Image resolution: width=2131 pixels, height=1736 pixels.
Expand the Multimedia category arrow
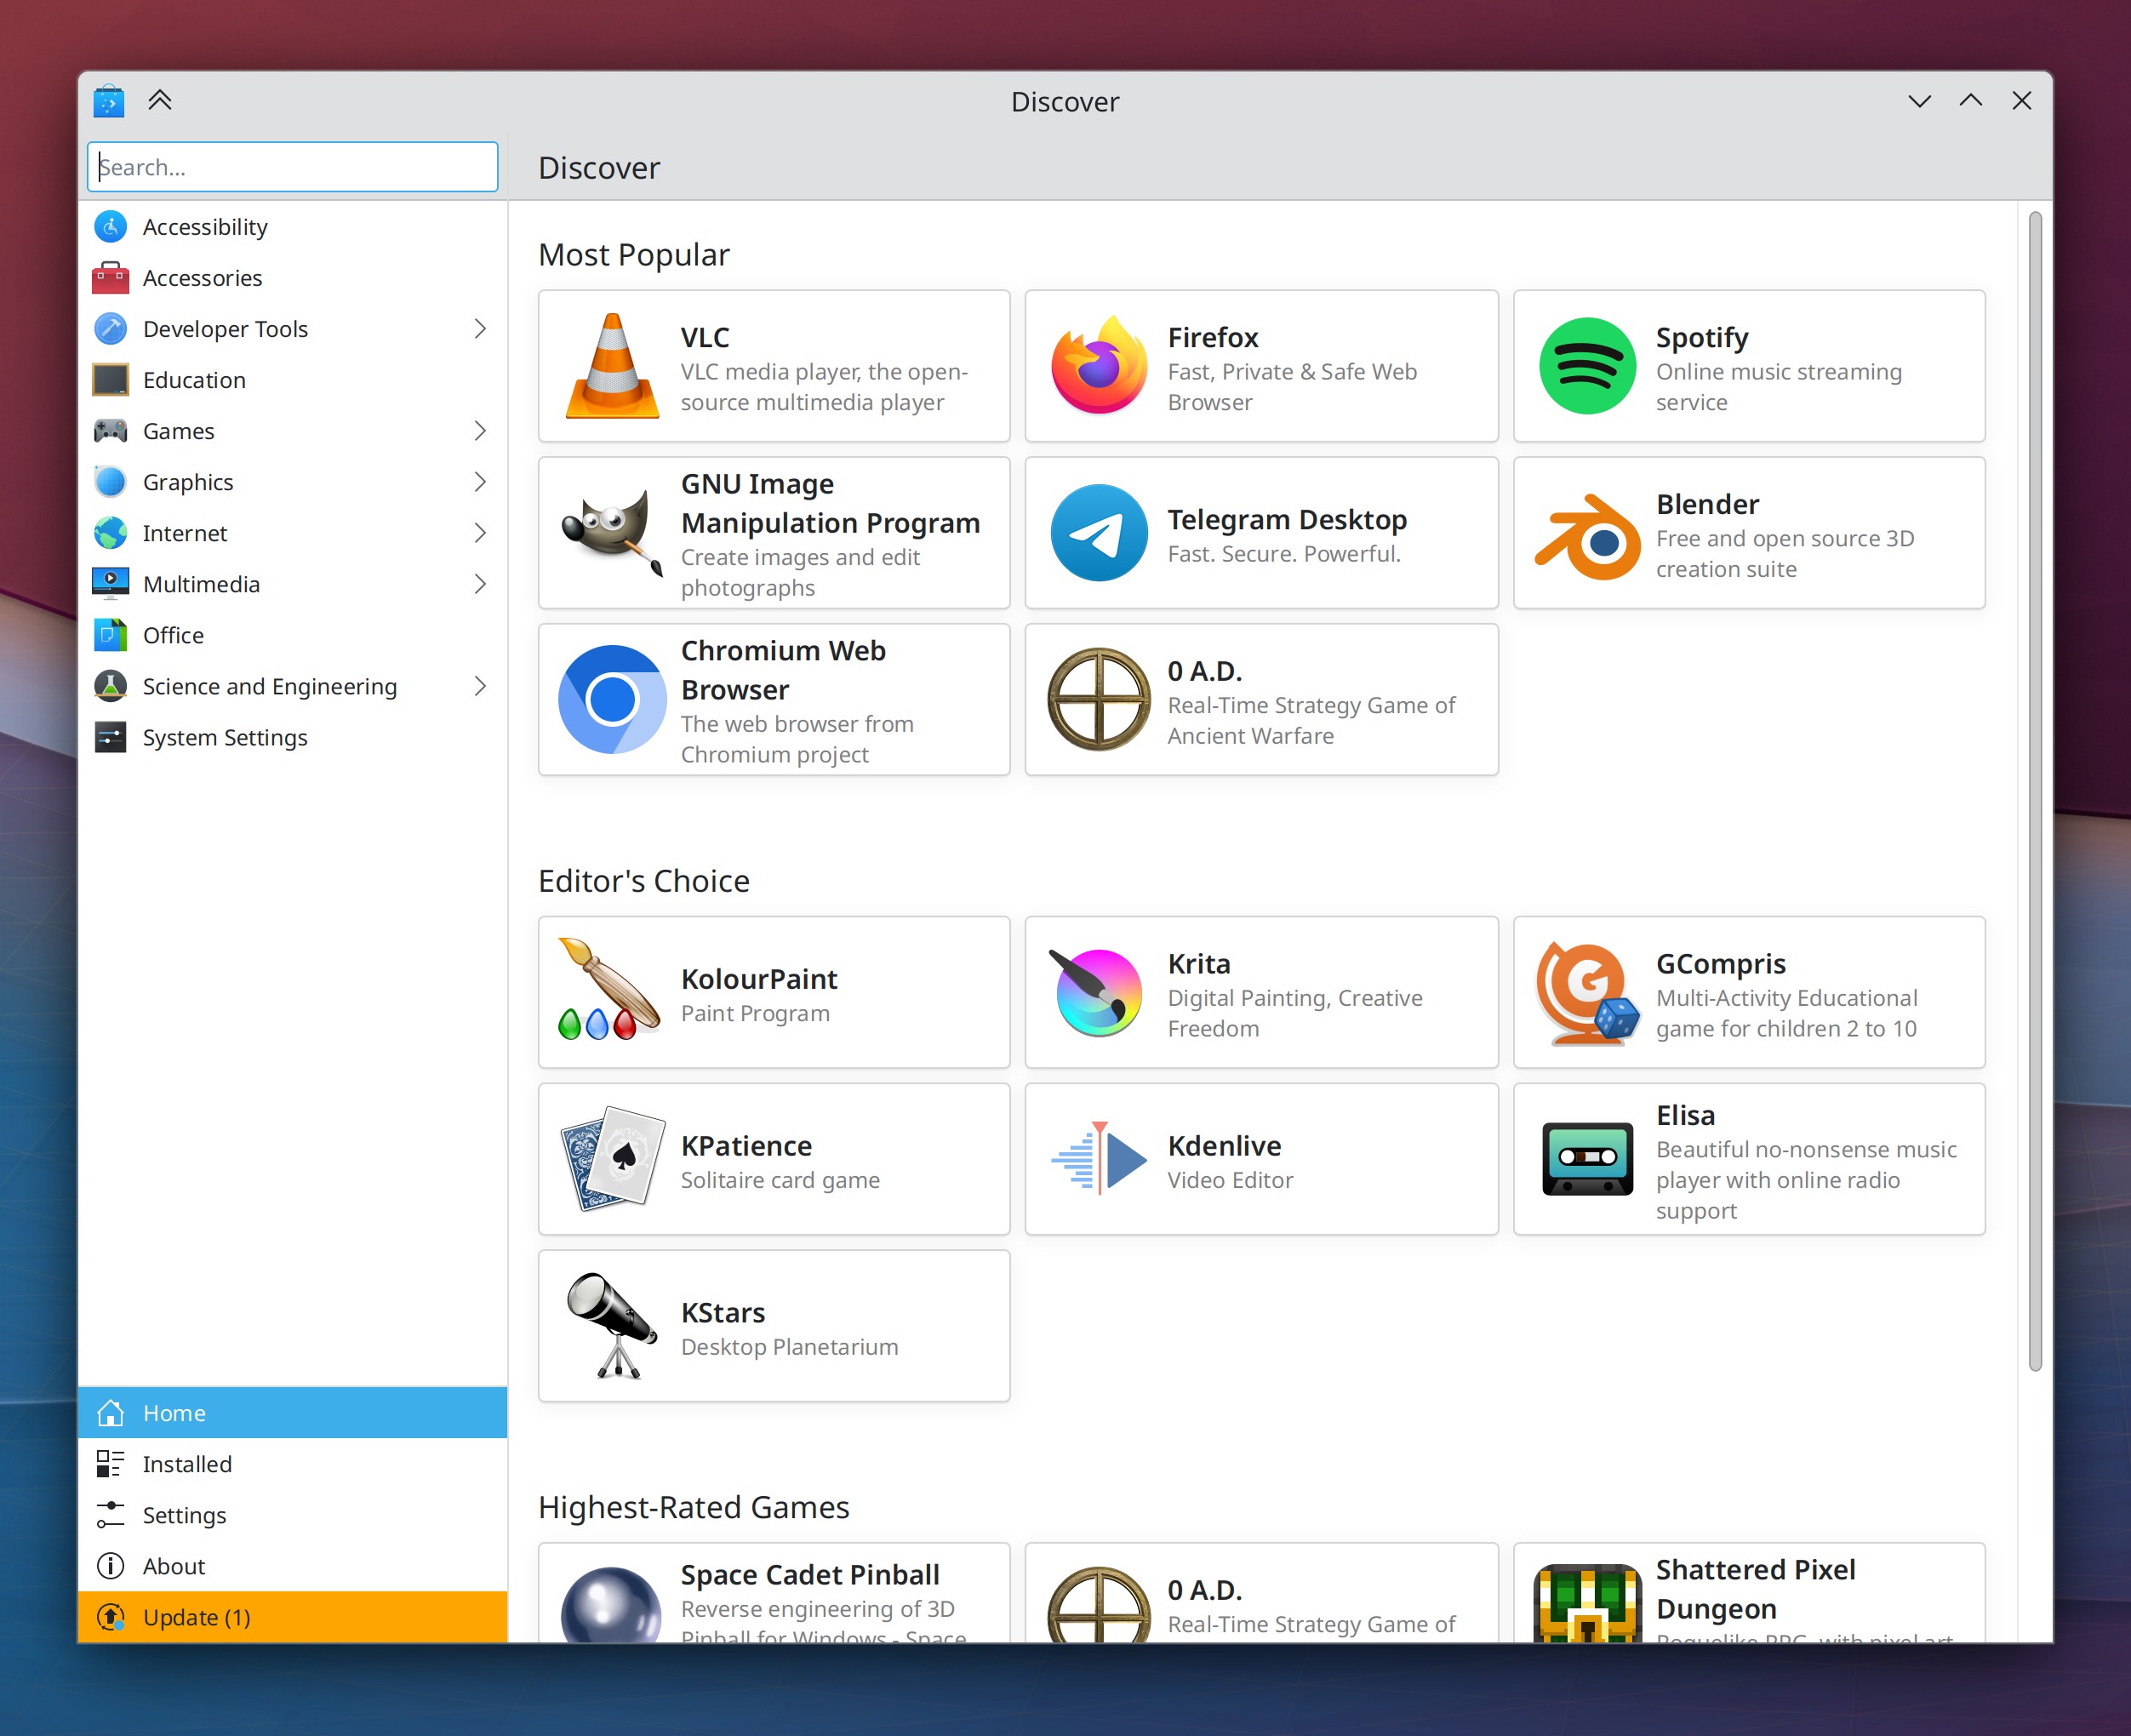480,584
